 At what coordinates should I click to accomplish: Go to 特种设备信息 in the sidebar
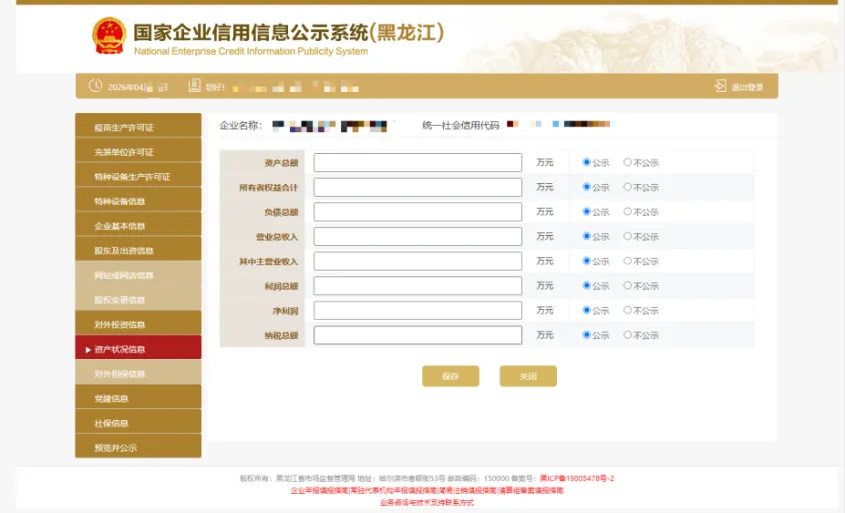click(138, 200)
